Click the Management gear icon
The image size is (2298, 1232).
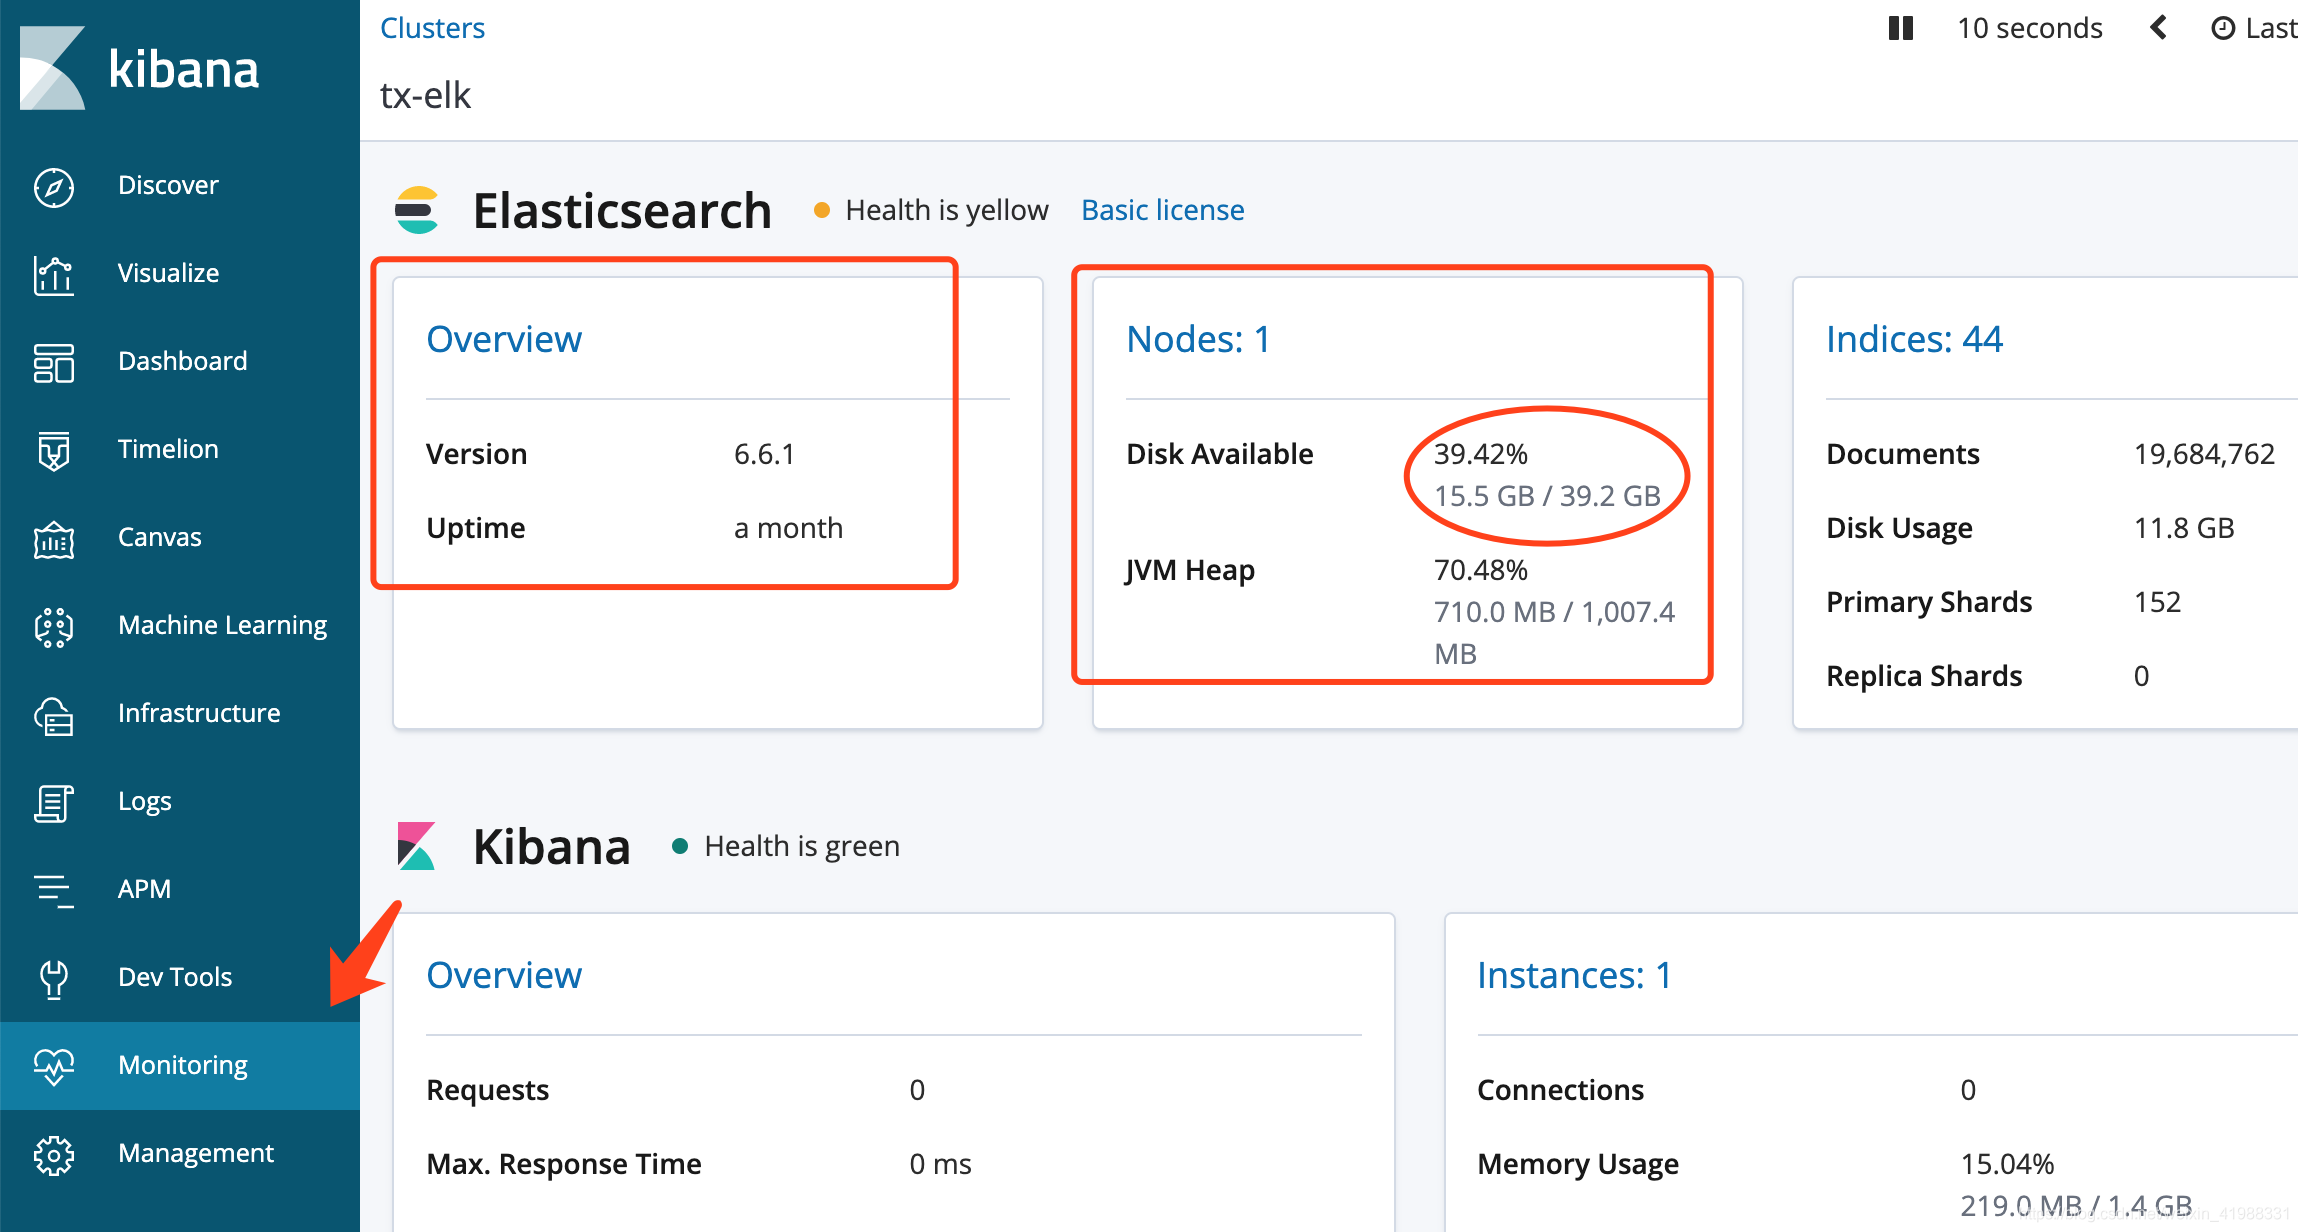[x=54, y=1155]
